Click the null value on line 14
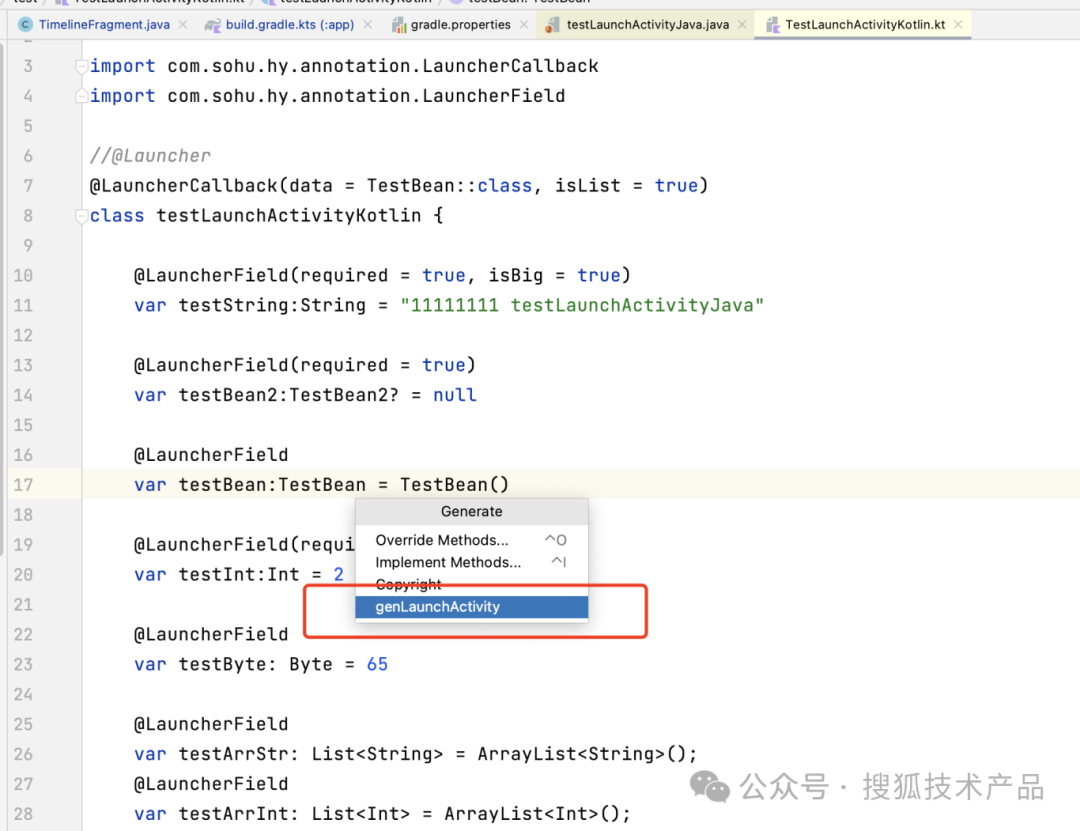 (455, 395)
